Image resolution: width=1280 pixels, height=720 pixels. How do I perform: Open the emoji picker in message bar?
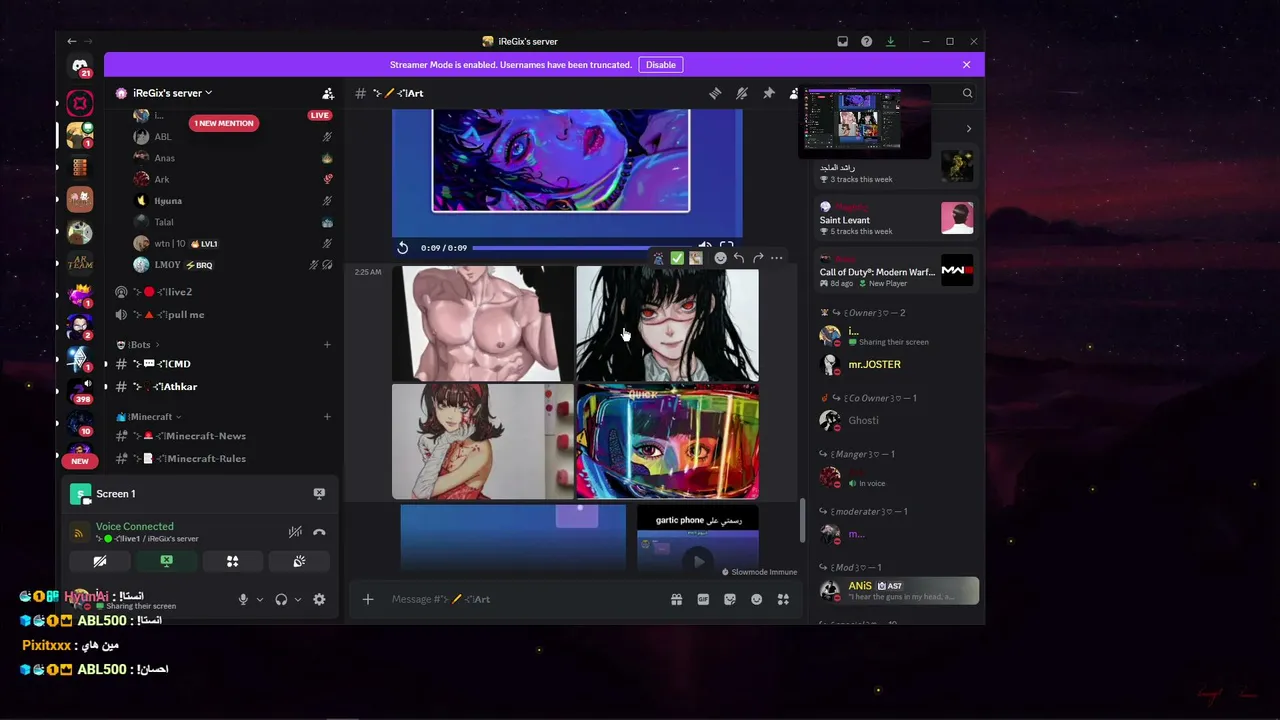pos(757,599)
